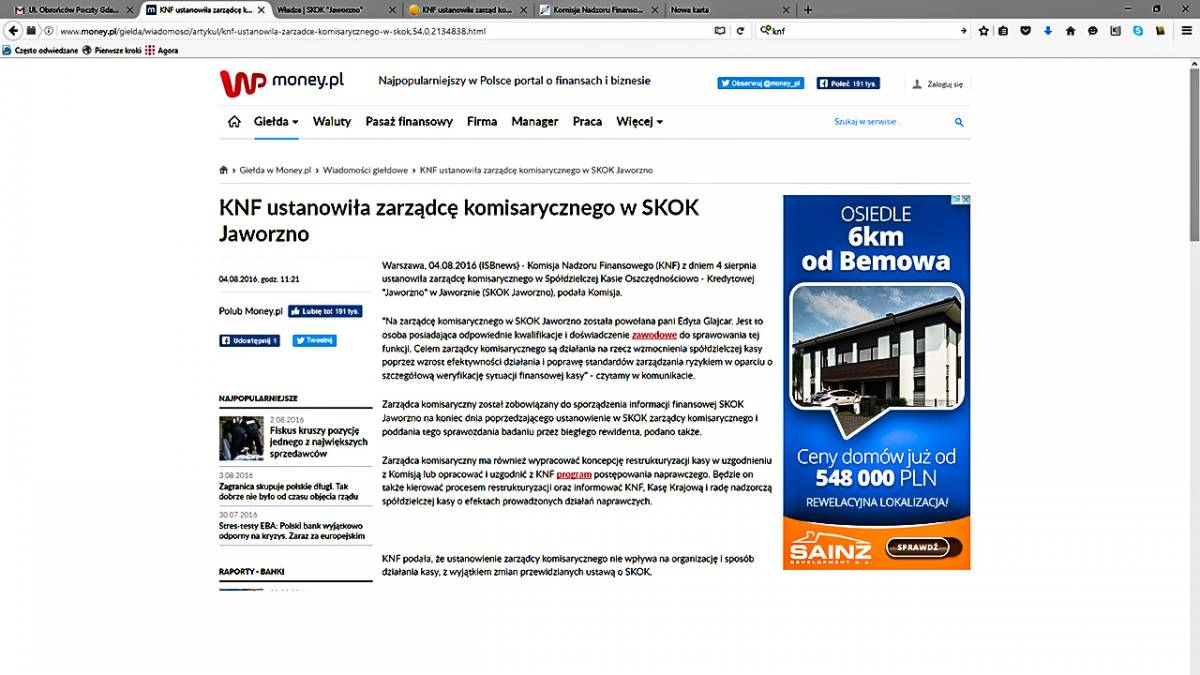Open the 'Pasaż finansowy' section

pyautogui.click(x=409, y=122)
